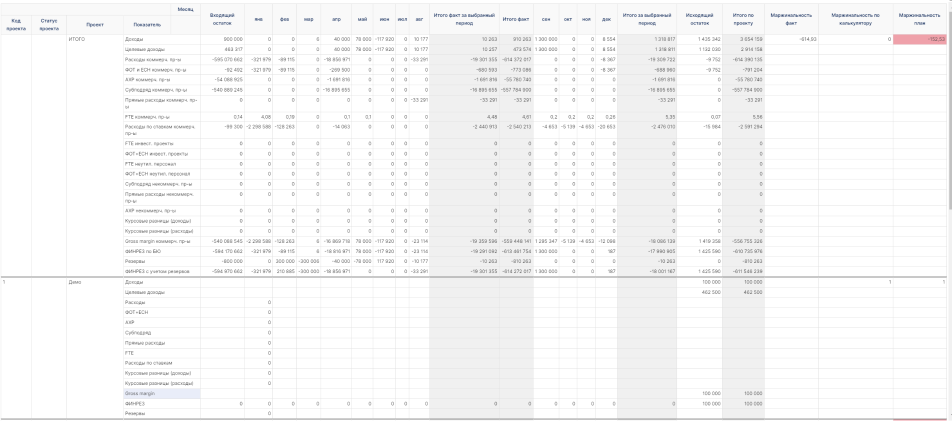Select the "янв" month column header
The width and height of the screenshot is (952, 421).
[x=259, y=18]
